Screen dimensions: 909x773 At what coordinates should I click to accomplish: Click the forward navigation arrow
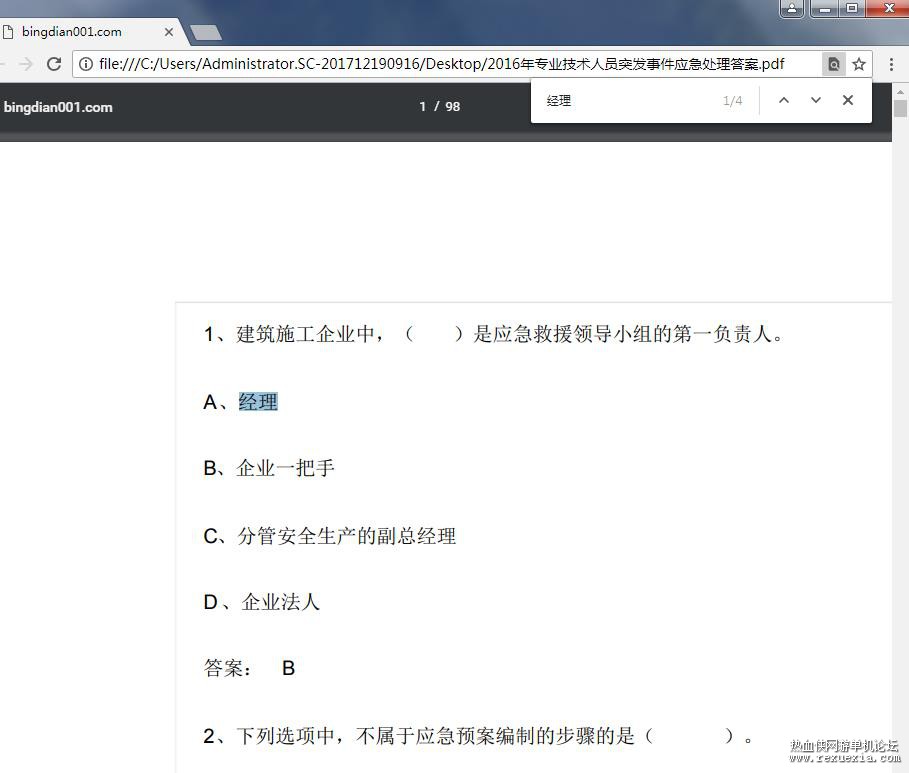26,64
